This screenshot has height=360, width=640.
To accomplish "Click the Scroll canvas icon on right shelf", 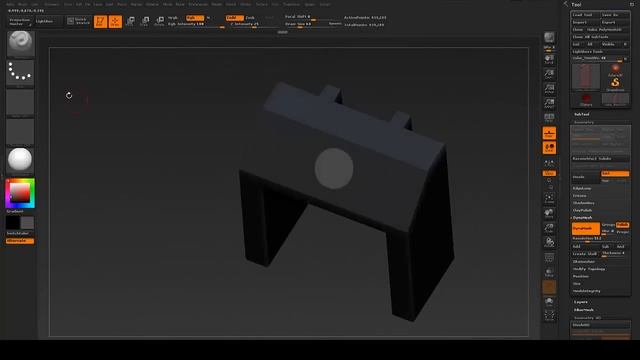I will (x=549, y=60).
